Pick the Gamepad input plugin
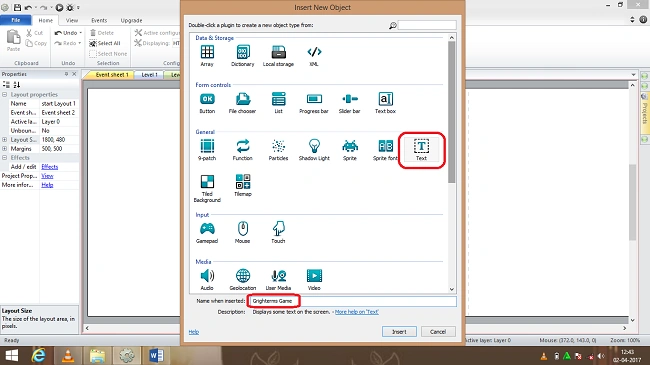This screenshot has height=365, width=650. (207, 232)
